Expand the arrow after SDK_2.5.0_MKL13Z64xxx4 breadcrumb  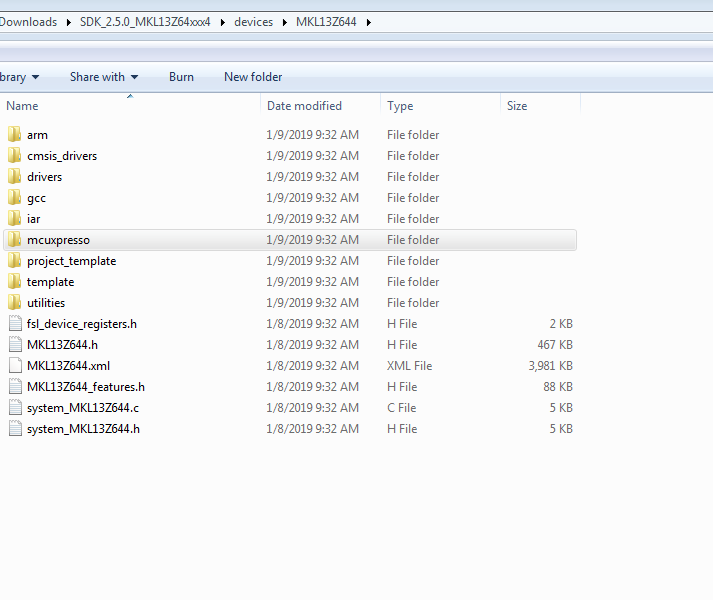coord(223,22)
